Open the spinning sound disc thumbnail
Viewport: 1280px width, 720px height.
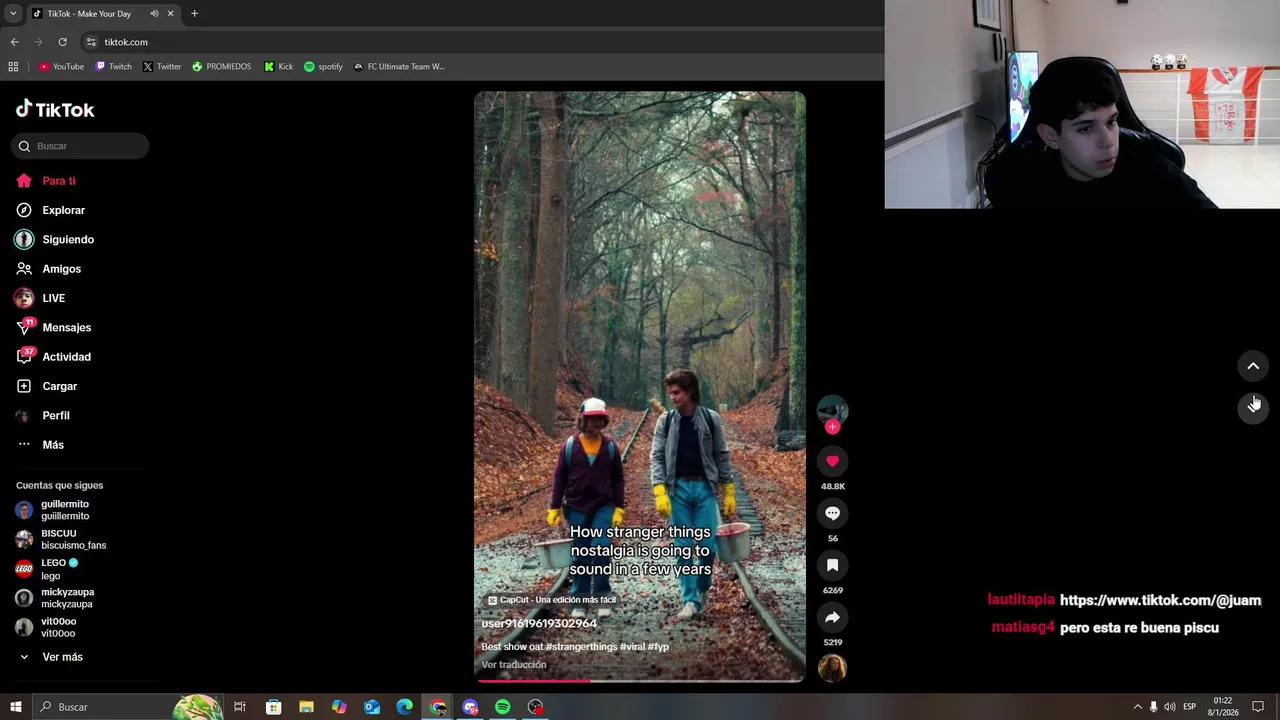[x=832, y=667]
